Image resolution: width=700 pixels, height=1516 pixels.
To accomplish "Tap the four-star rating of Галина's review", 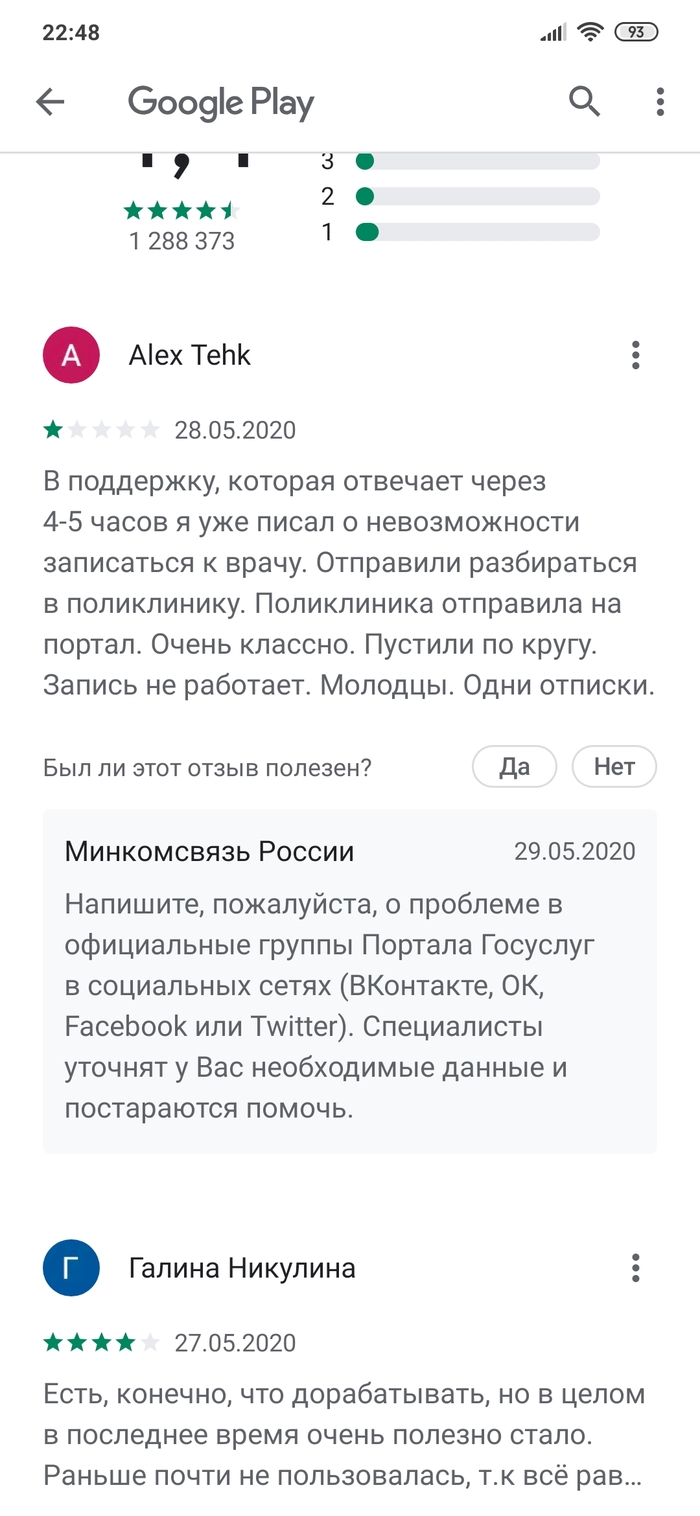I will [x=101, y=1342].
